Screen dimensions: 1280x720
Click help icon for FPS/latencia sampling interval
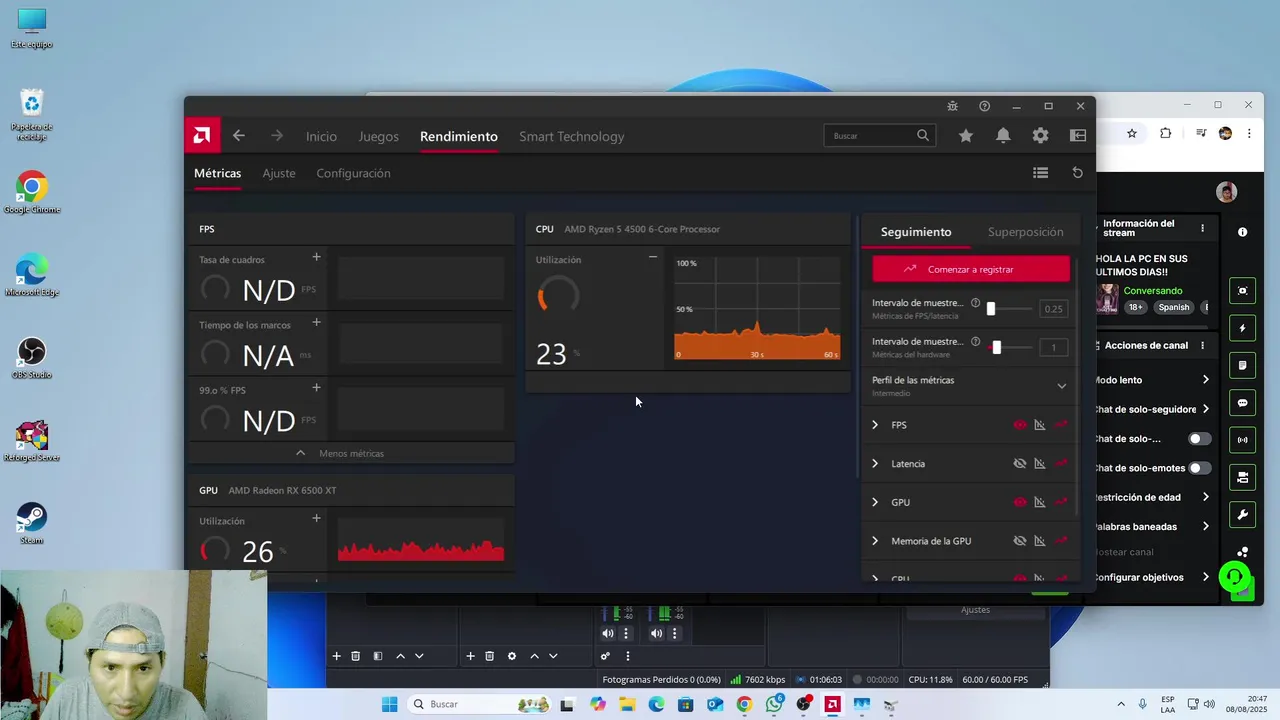[x=975, y=303]
